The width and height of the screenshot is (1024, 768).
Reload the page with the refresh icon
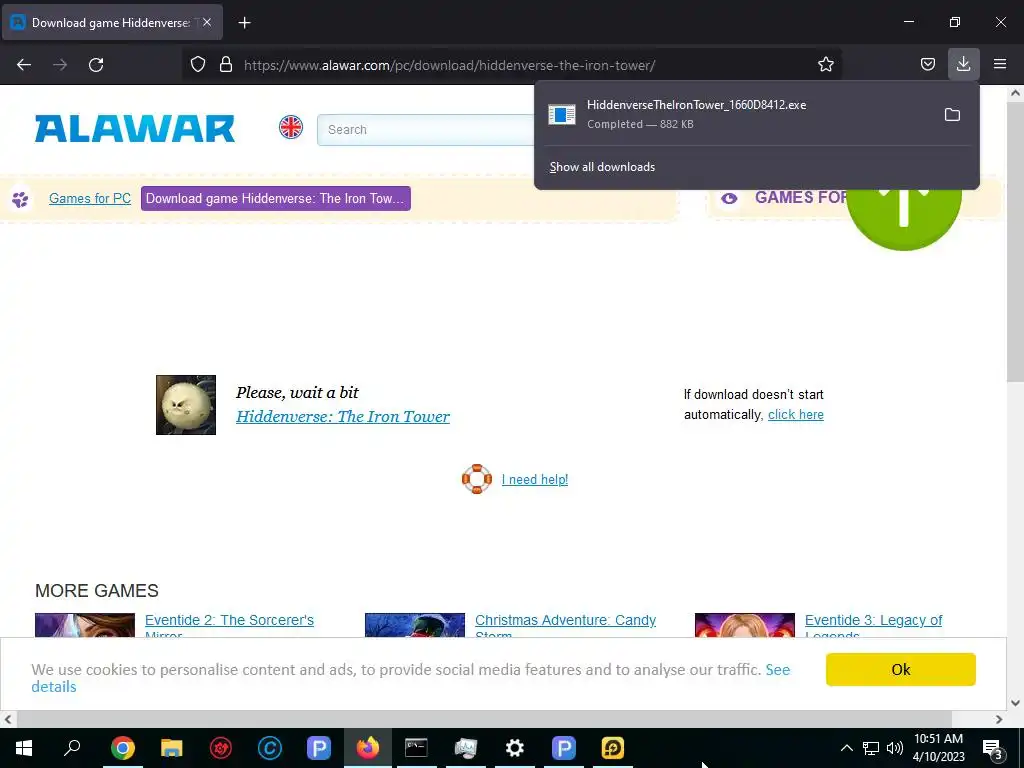click(96, 65)
